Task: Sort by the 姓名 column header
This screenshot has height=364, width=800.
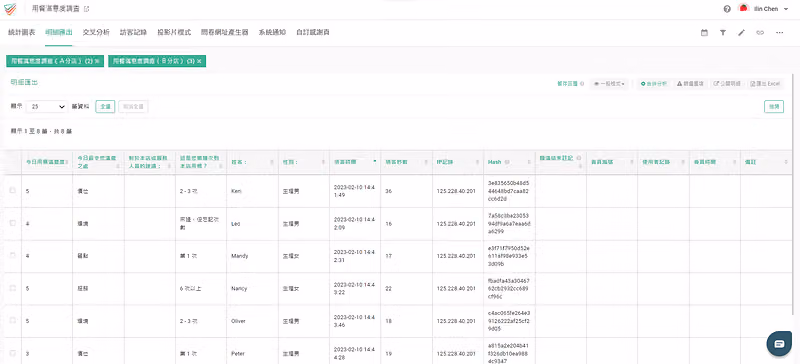Action: [253, 162]
